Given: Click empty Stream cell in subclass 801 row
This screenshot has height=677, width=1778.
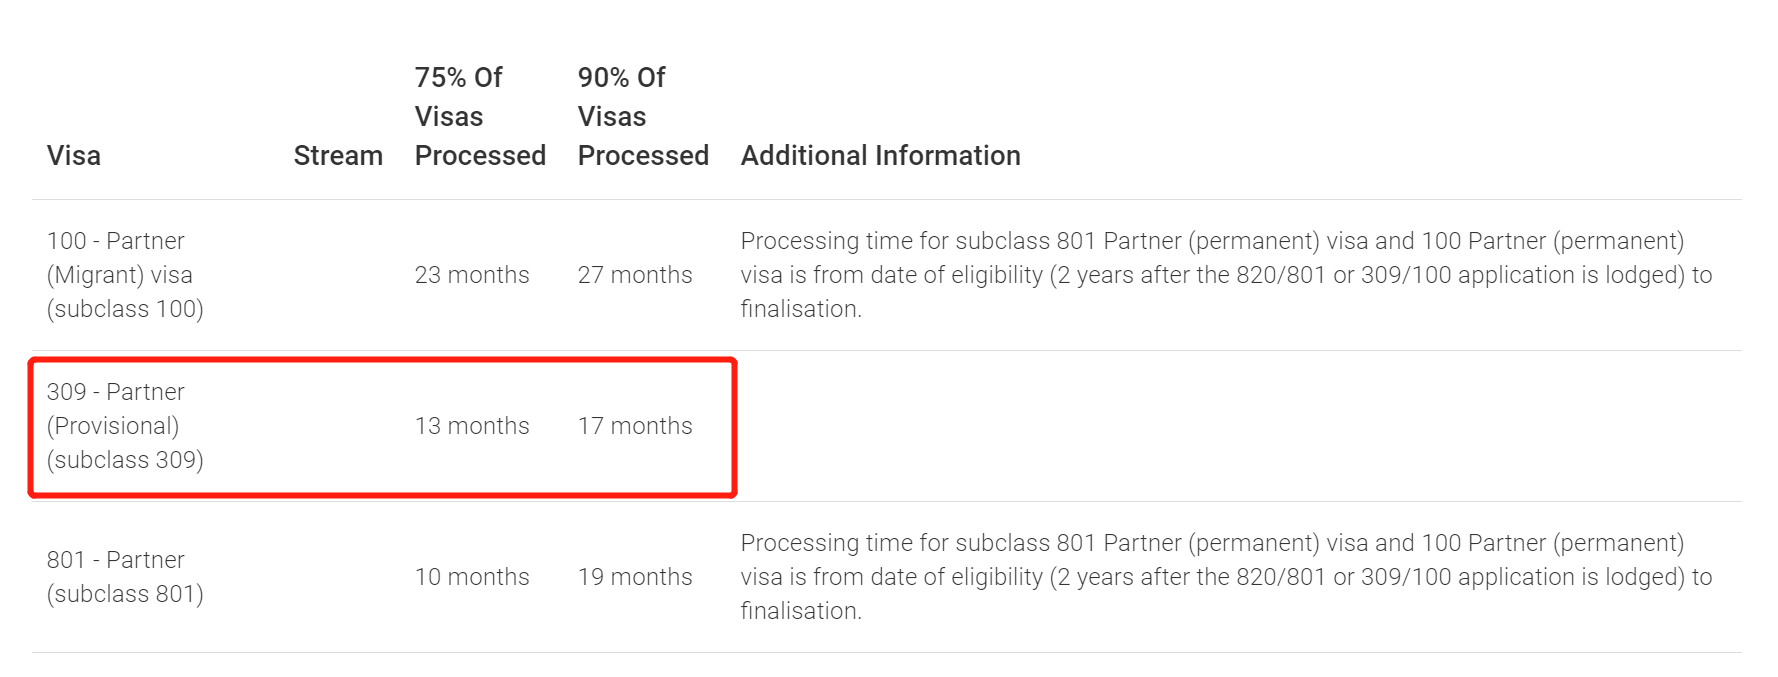Looking at the screenshot, I should click(338, 577).
